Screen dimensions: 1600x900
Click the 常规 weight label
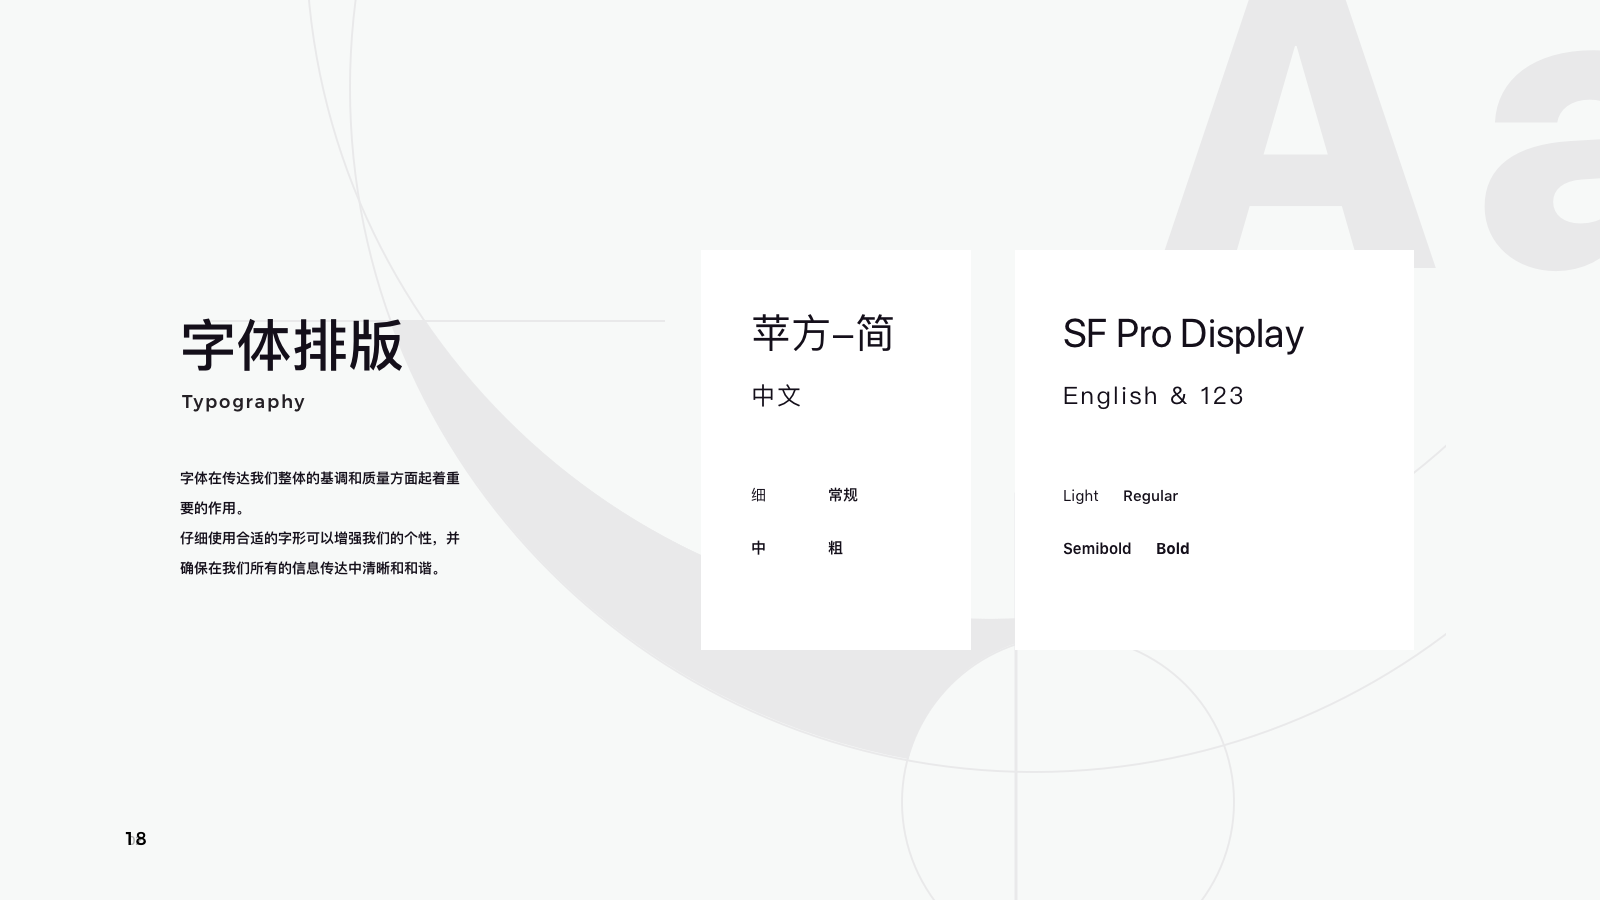[843, 495]
